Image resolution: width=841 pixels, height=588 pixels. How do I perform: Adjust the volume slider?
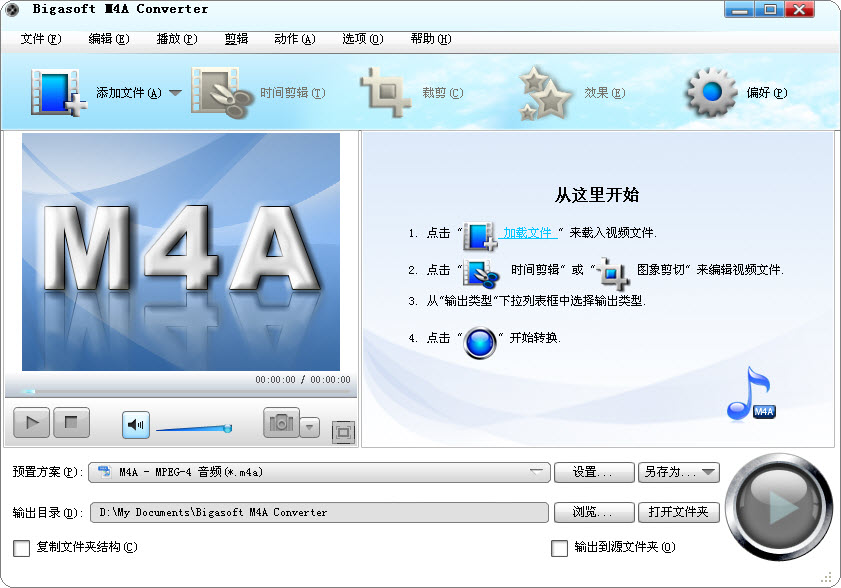click(x=195, y=428)
